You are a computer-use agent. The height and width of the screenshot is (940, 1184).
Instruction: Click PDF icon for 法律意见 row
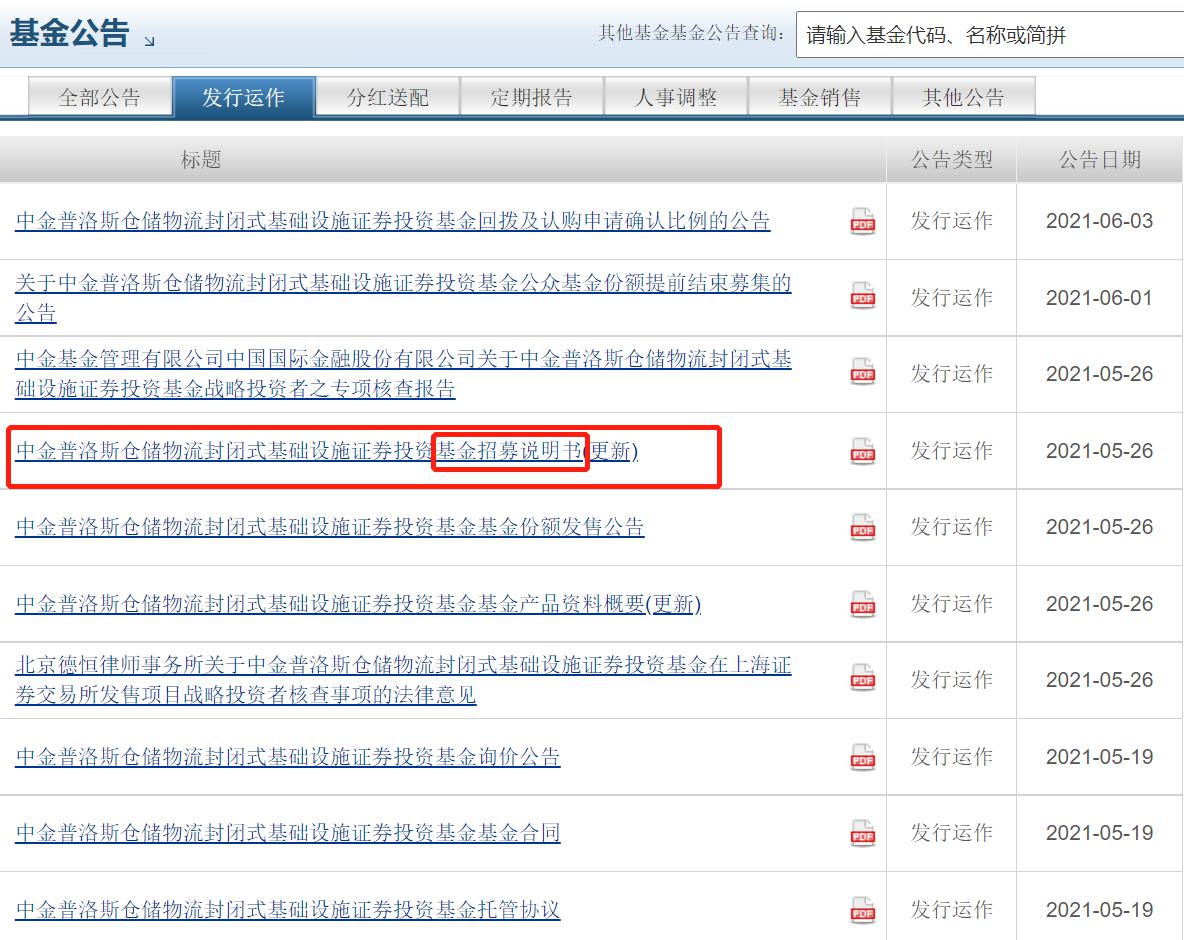coord(862,678)
